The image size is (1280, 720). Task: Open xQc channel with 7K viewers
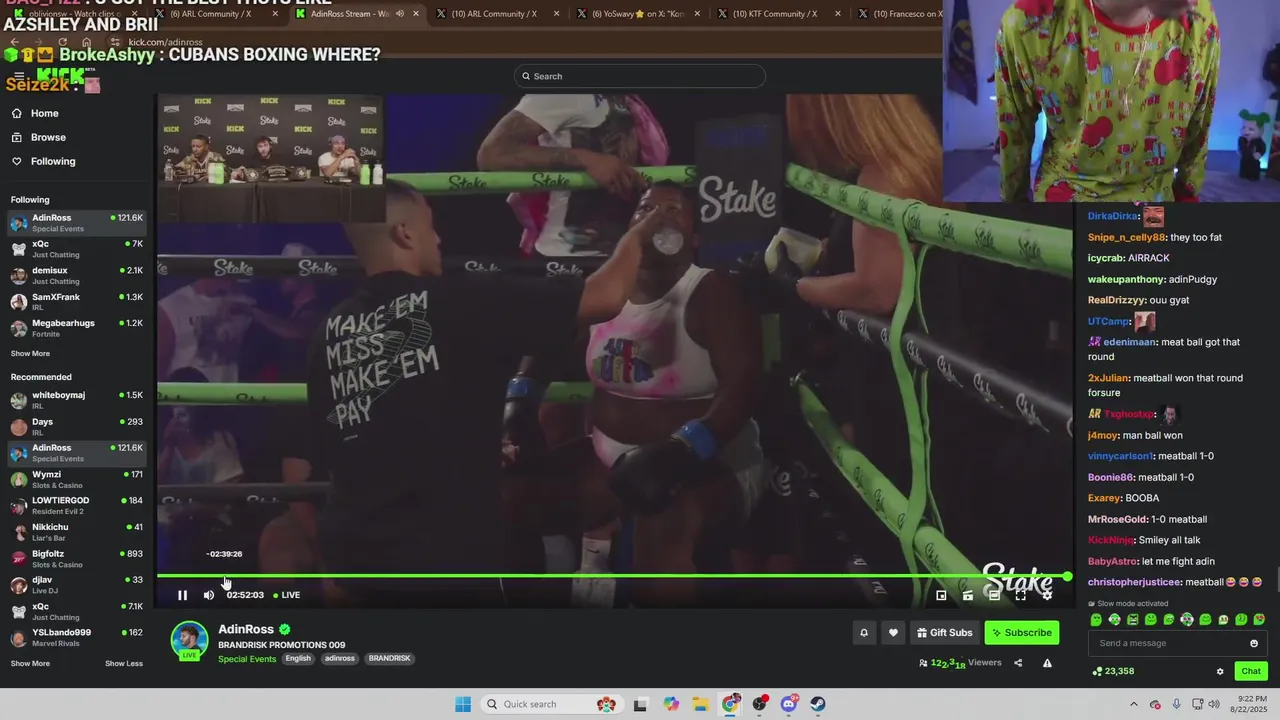point(77,248)
